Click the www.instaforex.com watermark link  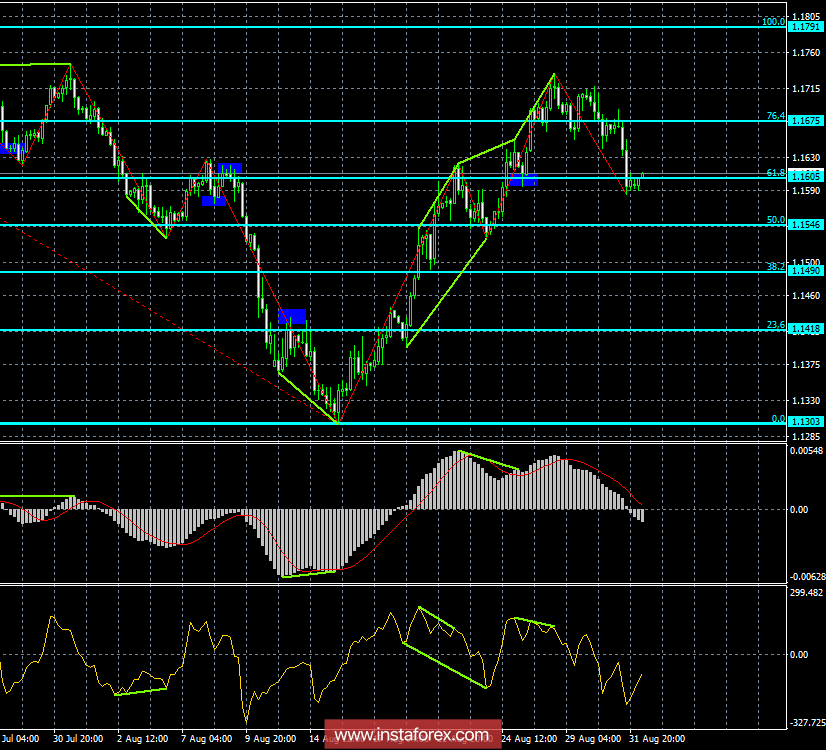tap(413, 737)
